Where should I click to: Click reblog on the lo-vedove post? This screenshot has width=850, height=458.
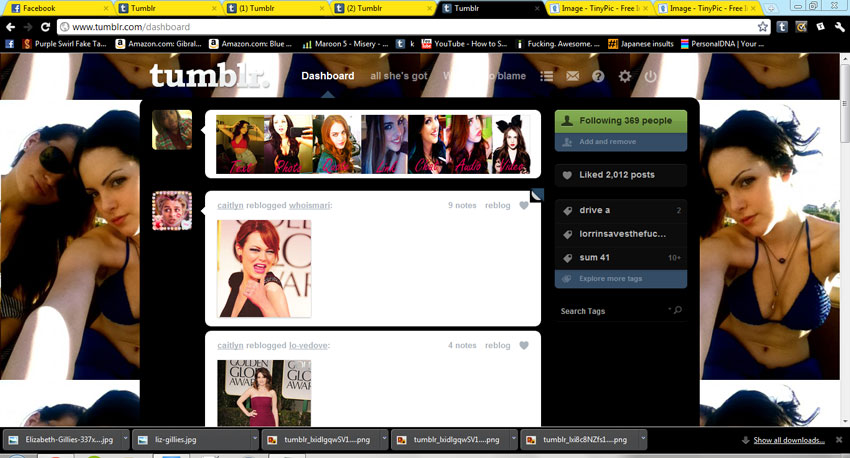tap(498, 345)
